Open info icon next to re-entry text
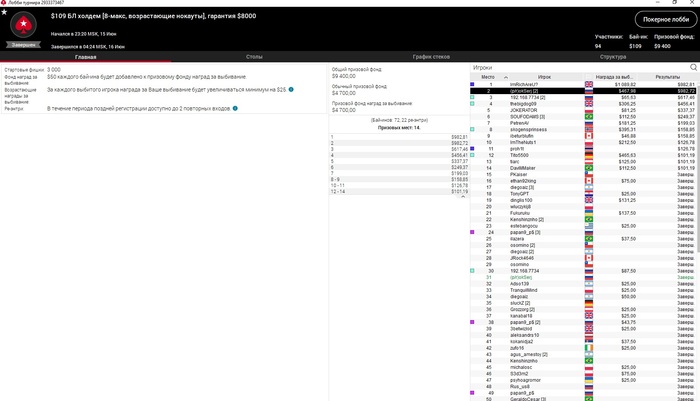This screenshot has height=401, width=700. tap(235, 108)
